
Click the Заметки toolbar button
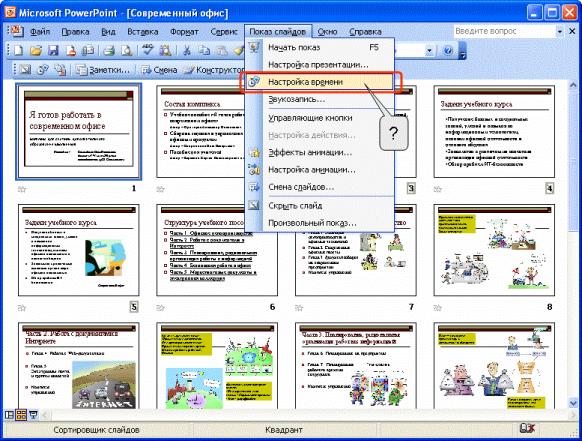click(103, 69)
